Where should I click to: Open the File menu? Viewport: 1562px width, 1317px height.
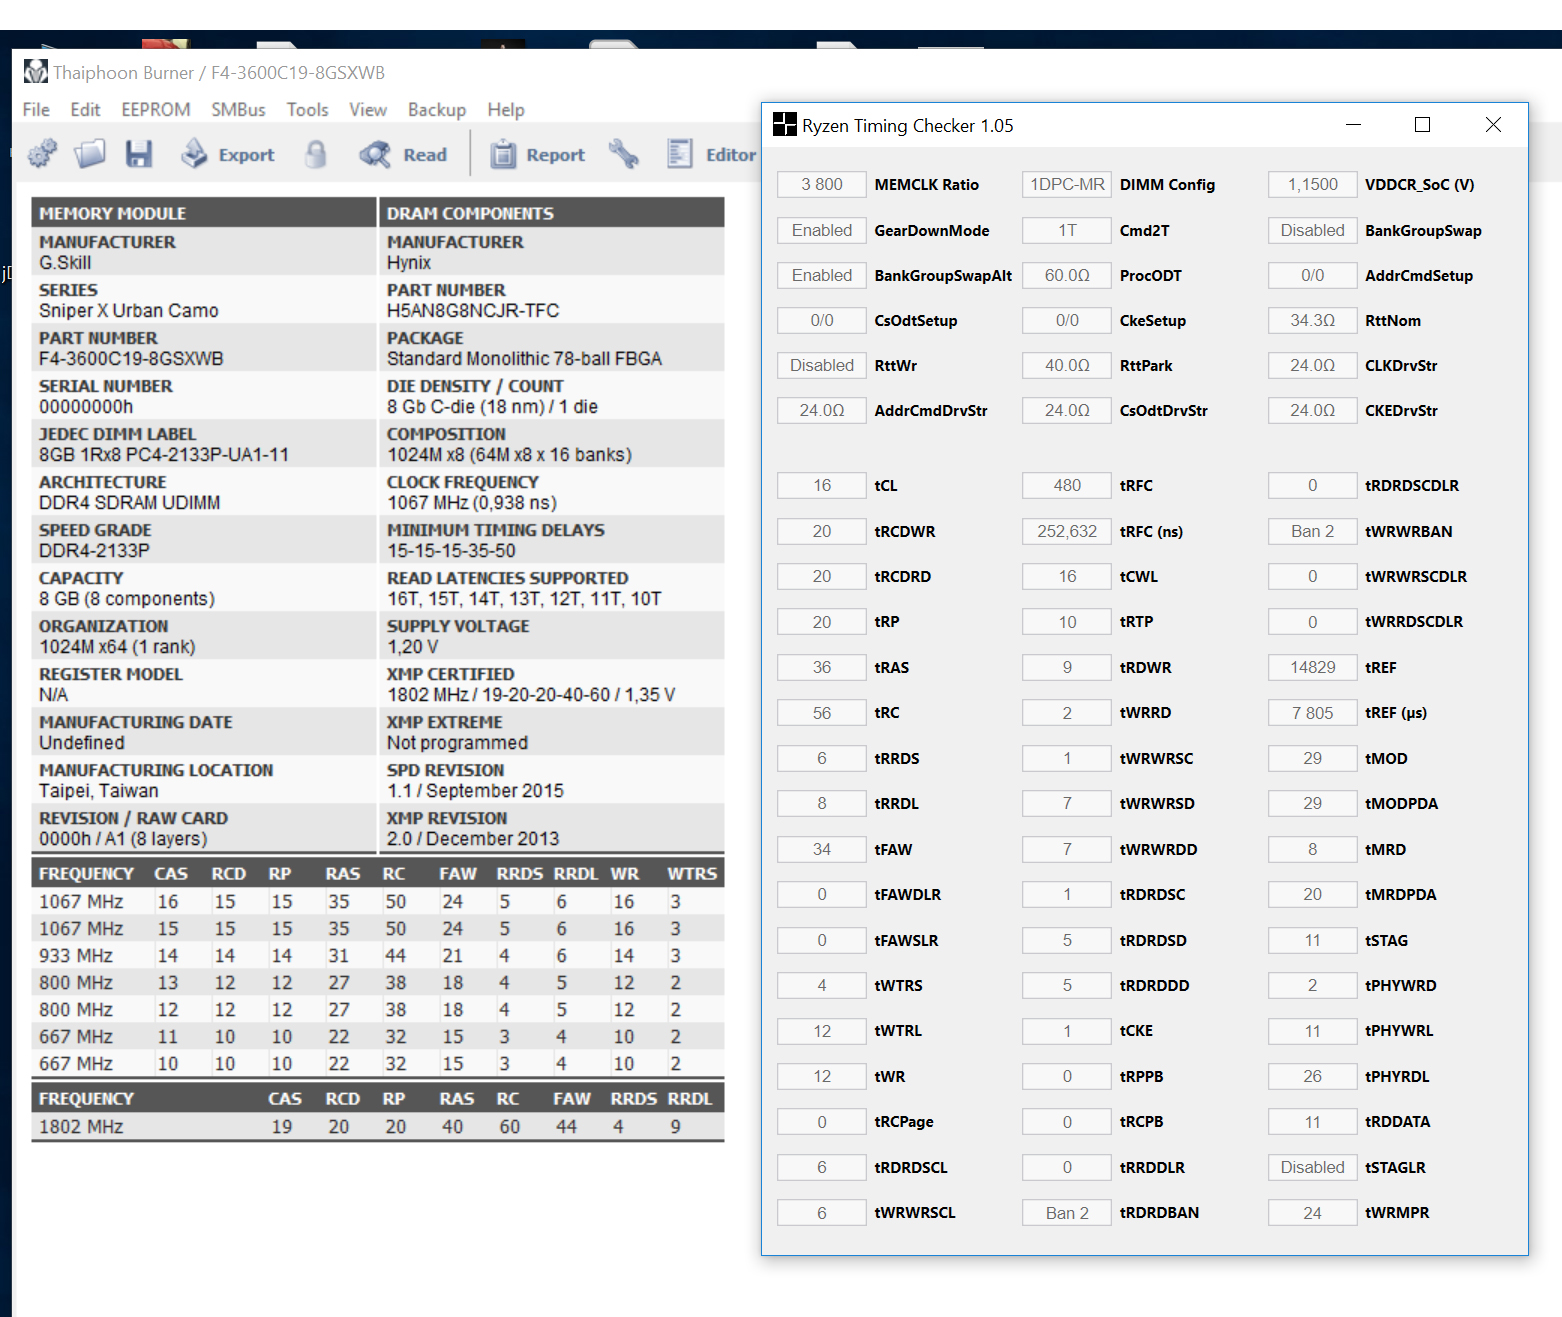click(36, 110)
